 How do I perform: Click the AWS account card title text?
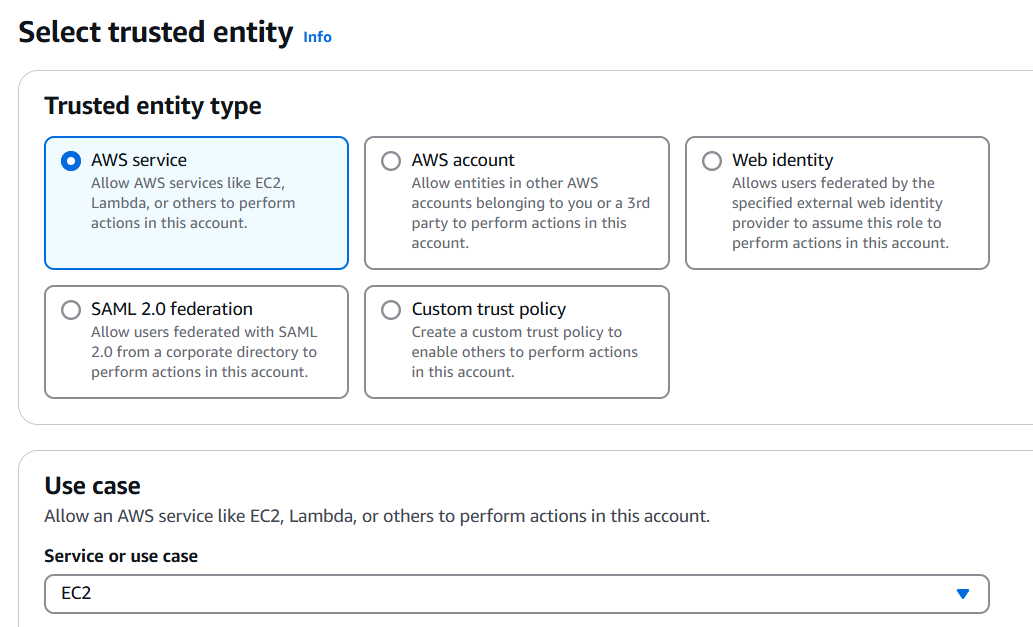pyautogui.click(x=463, y=160)
